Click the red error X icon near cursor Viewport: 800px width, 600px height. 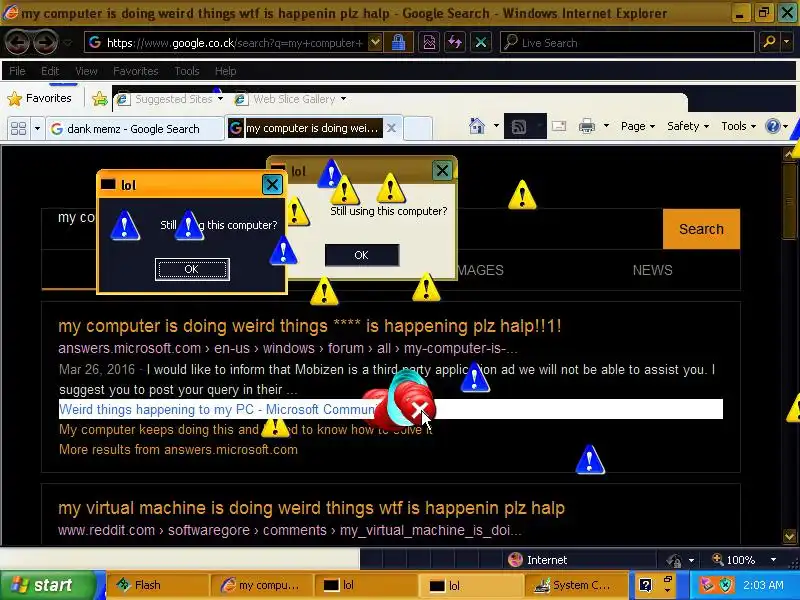point(418,408)
